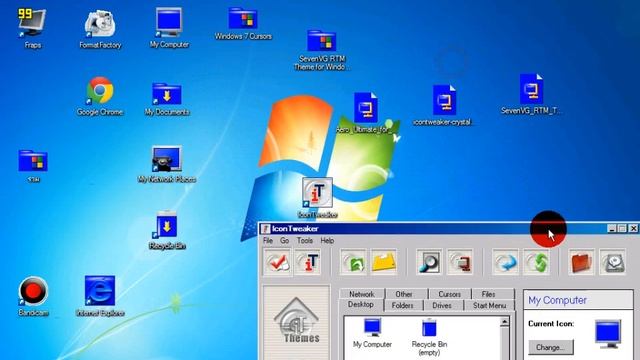Select the Recycle Bin desktop icon
This screenshot has height=360, width=640.
[x=167, y=230]
